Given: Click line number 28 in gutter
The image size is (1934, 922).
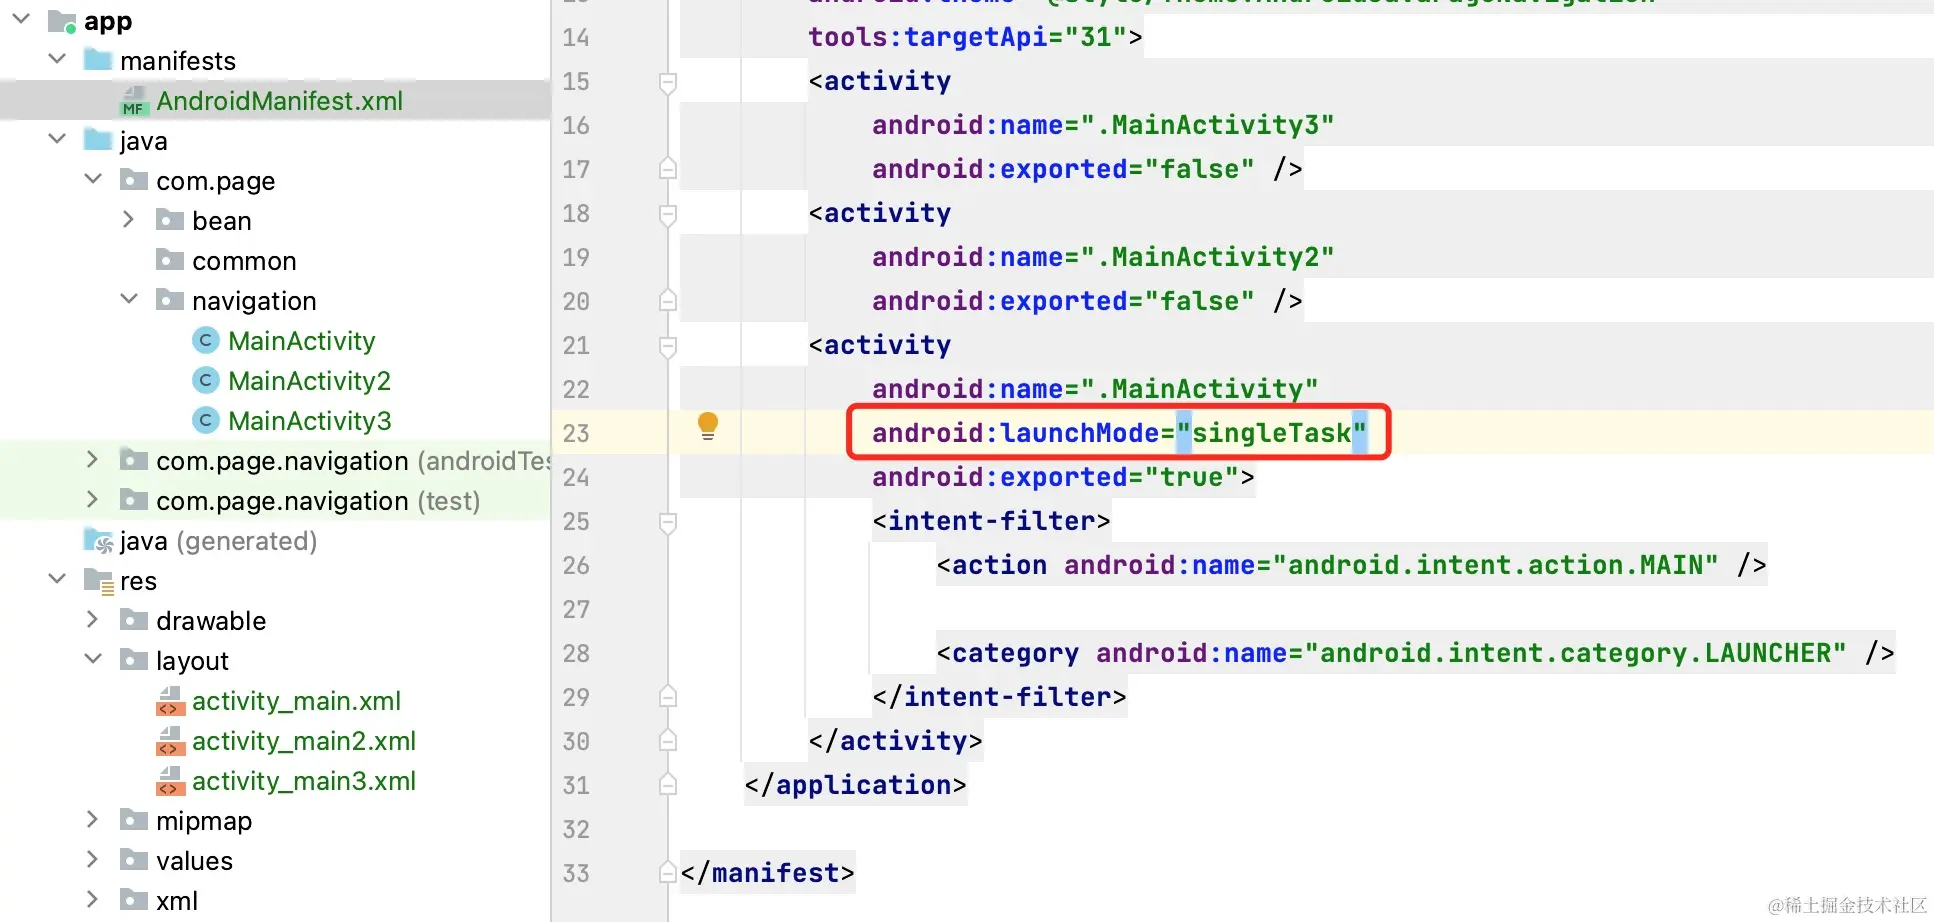Looking at the screenshot, I should 576,653.
